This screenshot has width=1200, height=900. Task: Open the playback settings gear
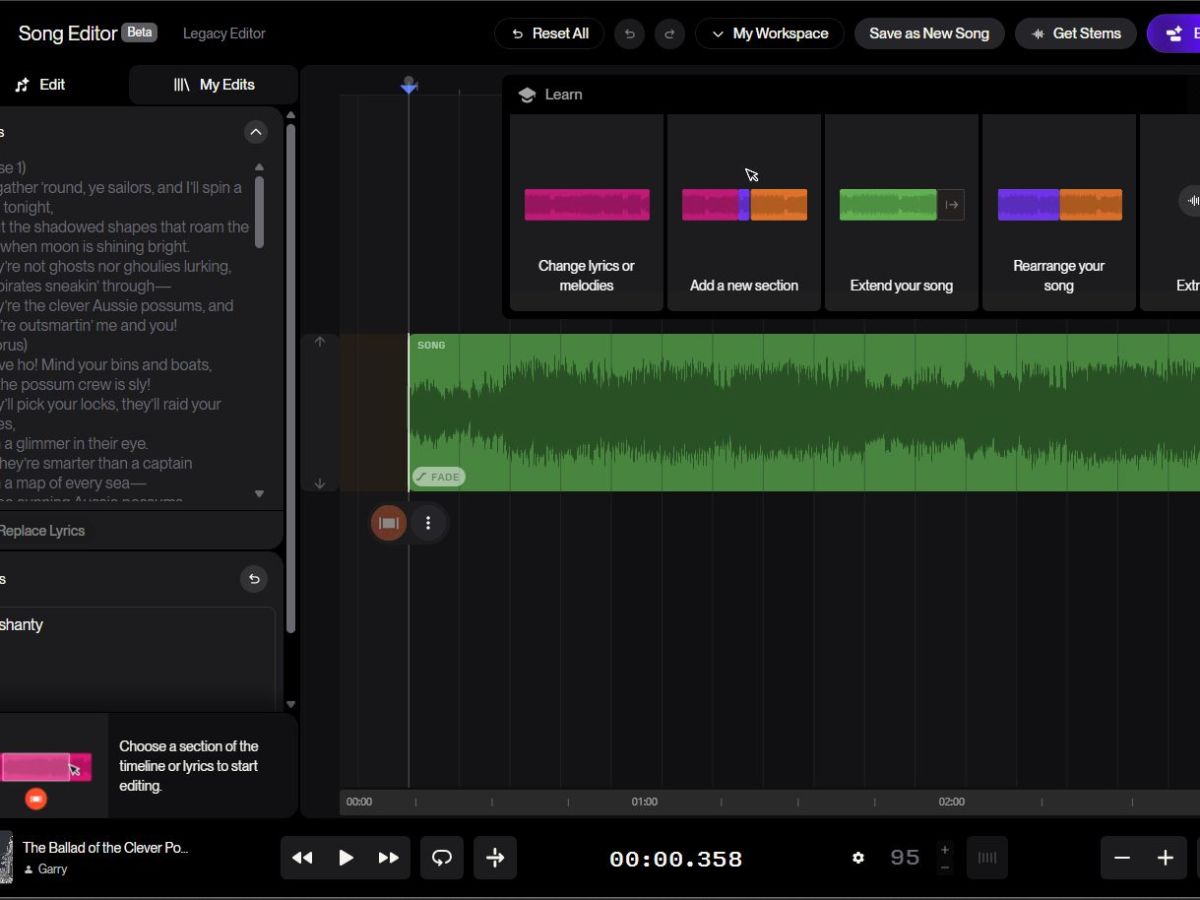858,857
